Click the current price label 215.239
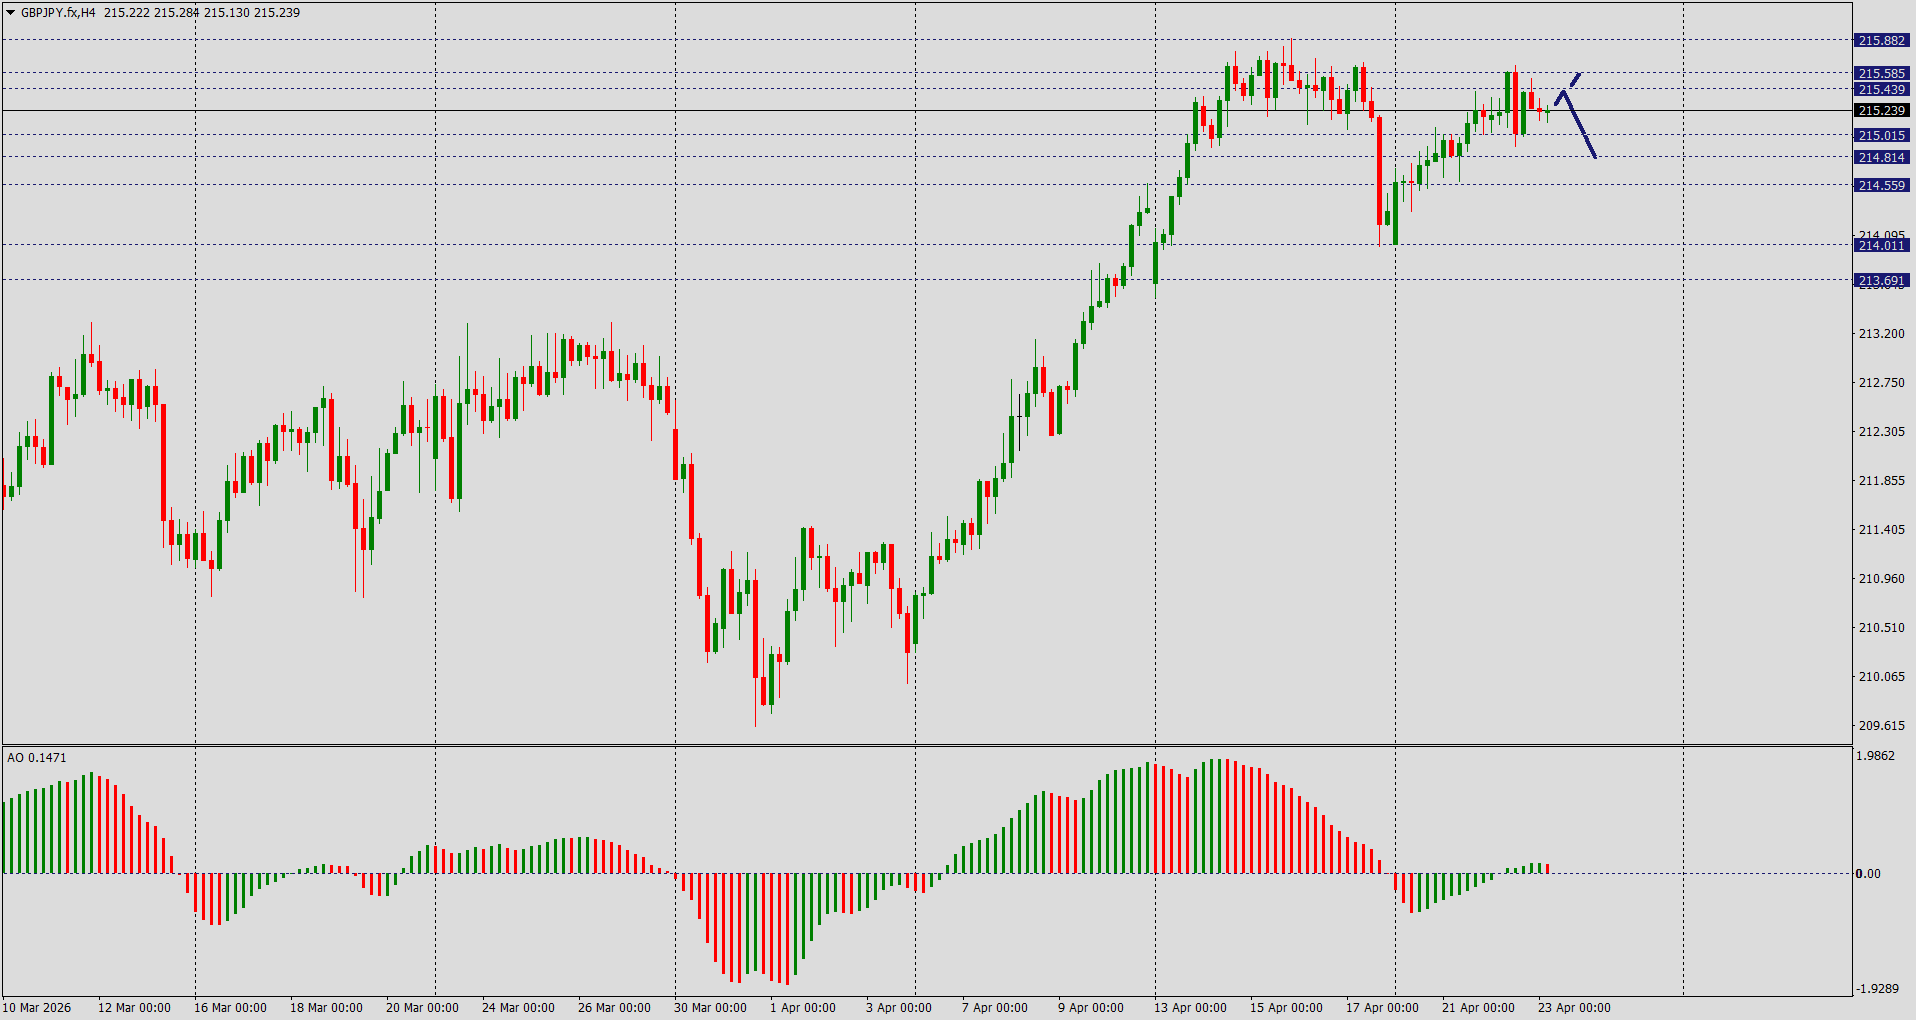 click(1882, 111)
